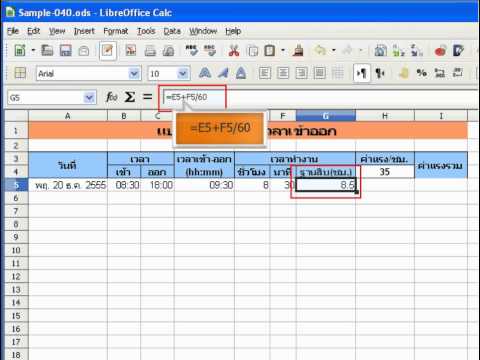Open a file with the Open icon
The width and height of the screenshot is (480, 360).
pos(47,51)
